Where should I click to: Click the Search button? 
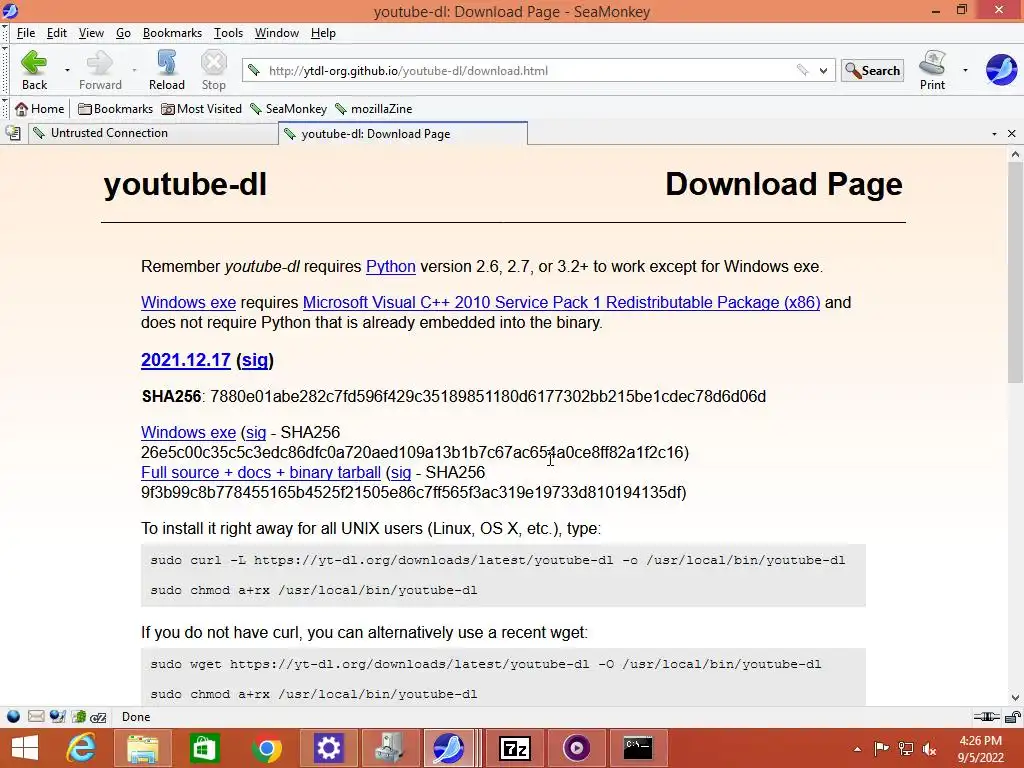[x=872, y=71]
